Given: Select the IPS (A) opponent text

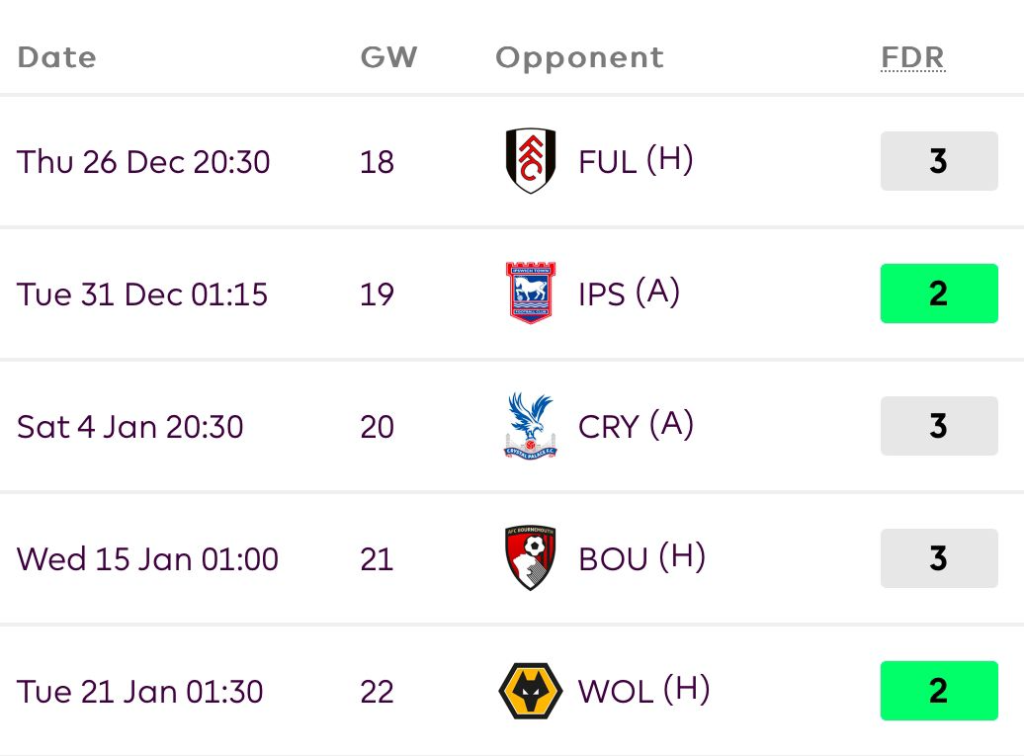Looking at the screenshot, I should tap(629, 293).
